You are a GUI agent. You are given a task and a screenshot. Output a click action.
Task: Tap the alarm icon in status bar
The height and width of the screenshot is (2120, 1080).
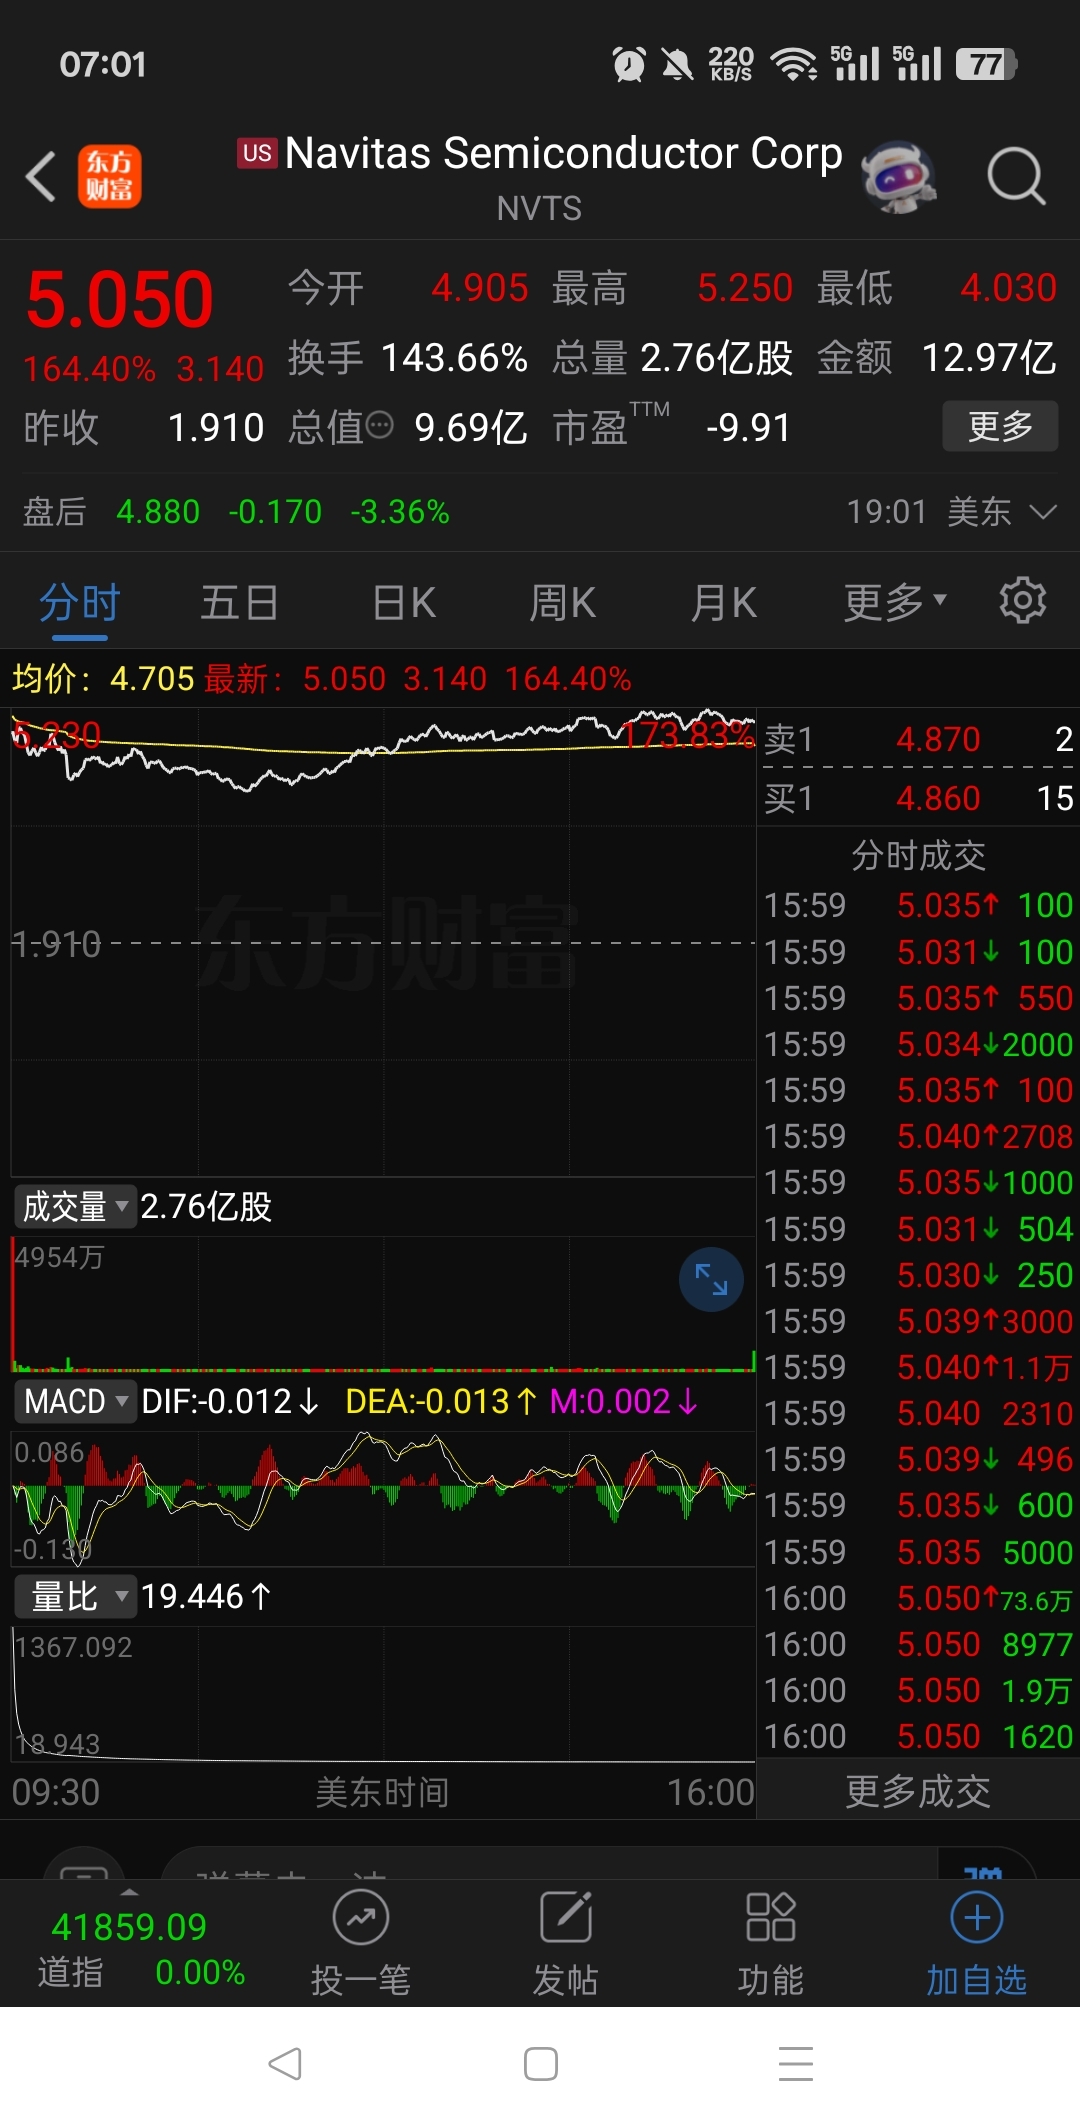click(629, 65)
